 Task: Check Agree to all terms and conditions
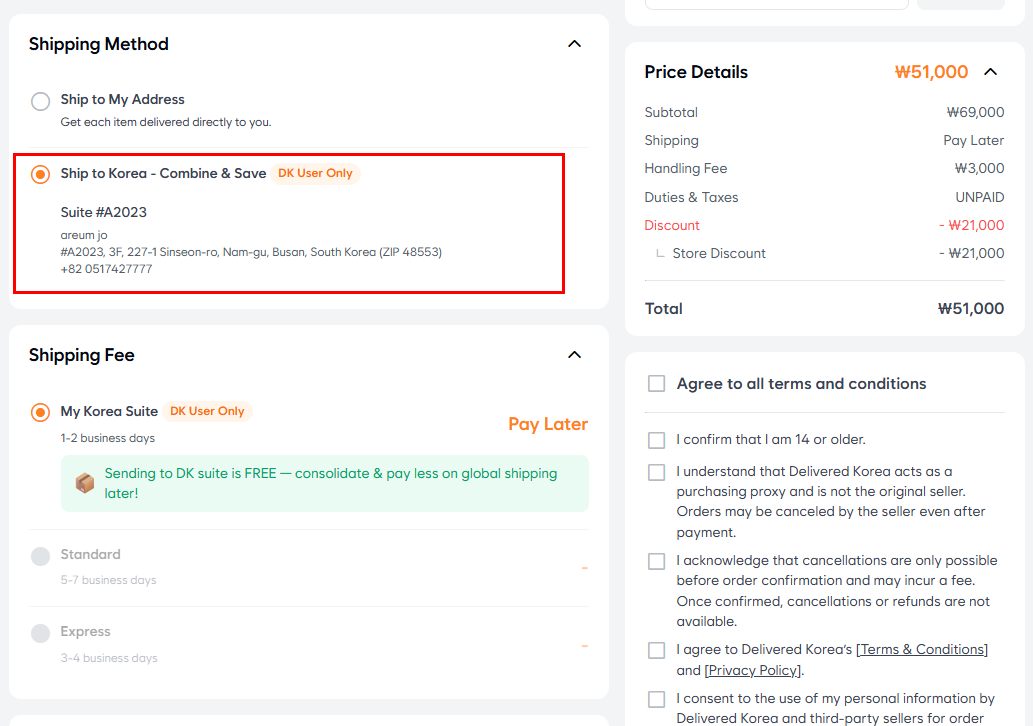pos(656,384)
